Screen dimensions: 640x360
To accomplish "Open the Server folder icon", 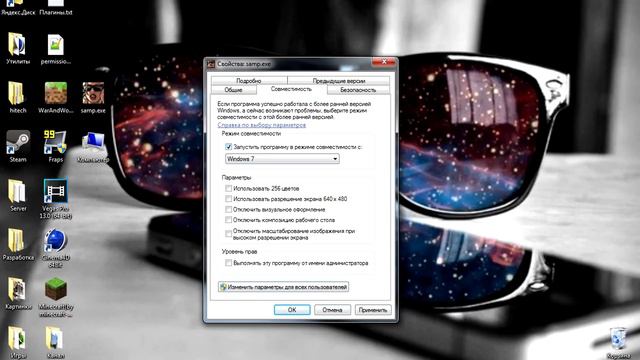I will [18, 191].
